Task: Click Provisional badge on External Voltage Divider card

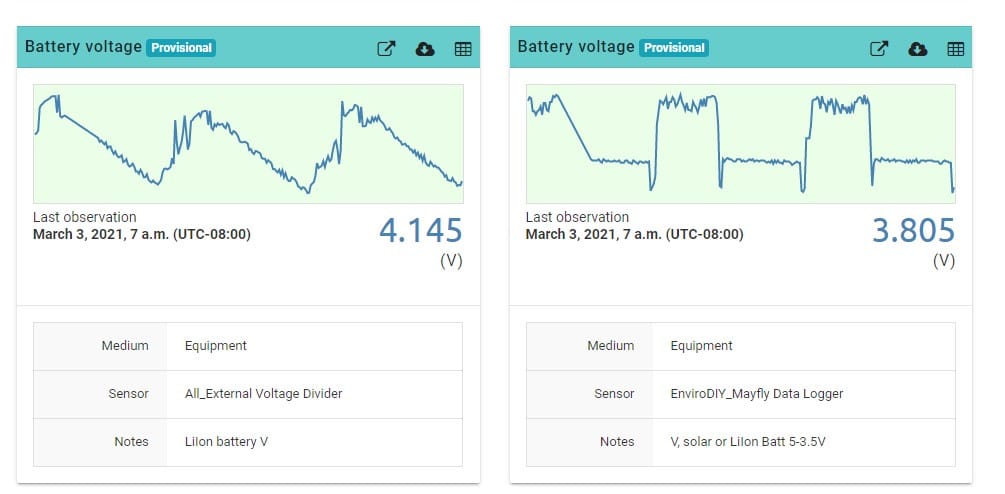Action: [182, 48]
